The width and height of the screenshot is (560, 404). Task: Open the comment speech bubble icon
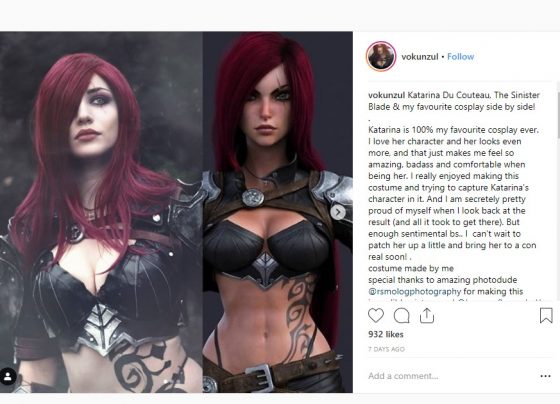point(401,316)
